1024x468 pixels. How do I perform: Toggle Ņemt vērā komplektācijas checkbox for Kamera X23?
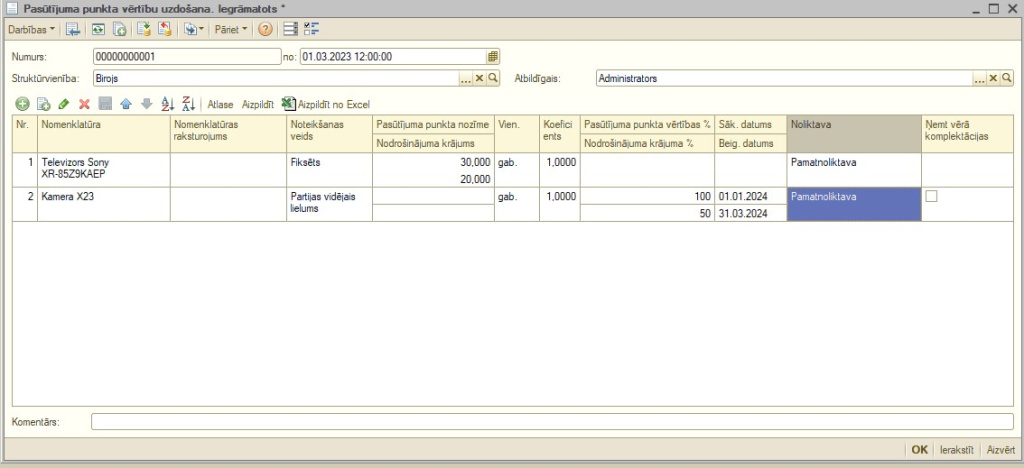pos(932,197)
